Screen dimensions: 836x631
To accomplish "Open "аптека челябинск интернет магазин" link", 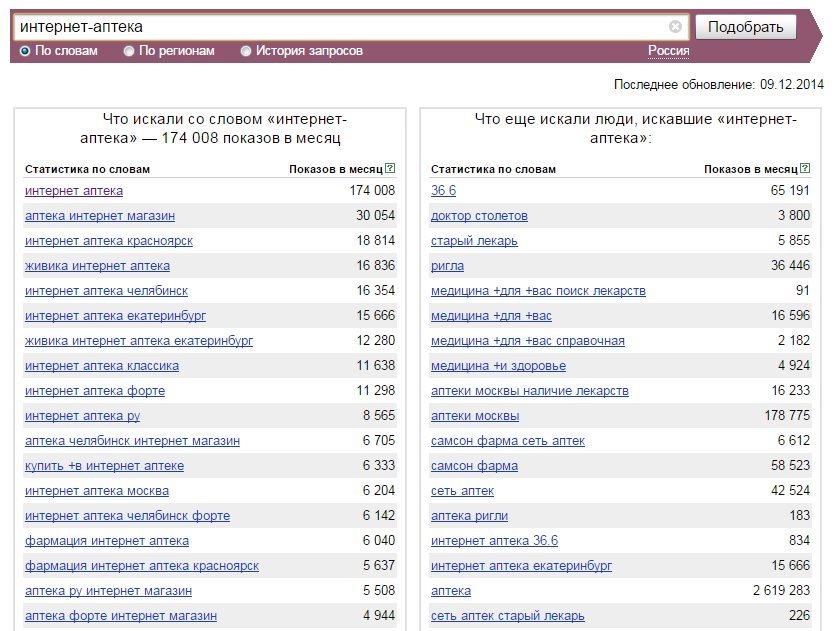I will click(132, 441).
